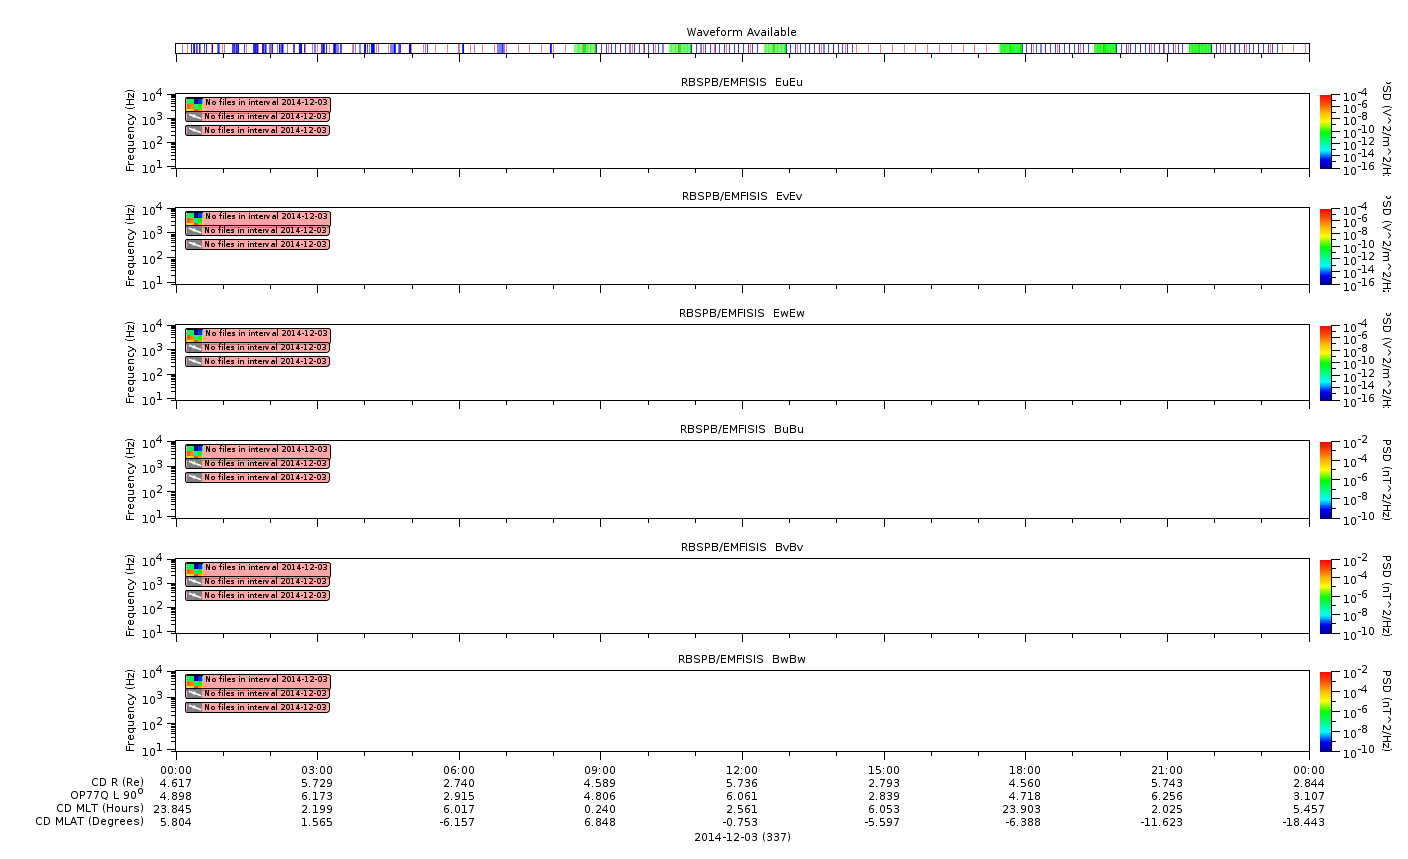Click the 12:00 time axis label
Image resolution: width=1408 pixels, height=859 pixels.
pos(741,770)
